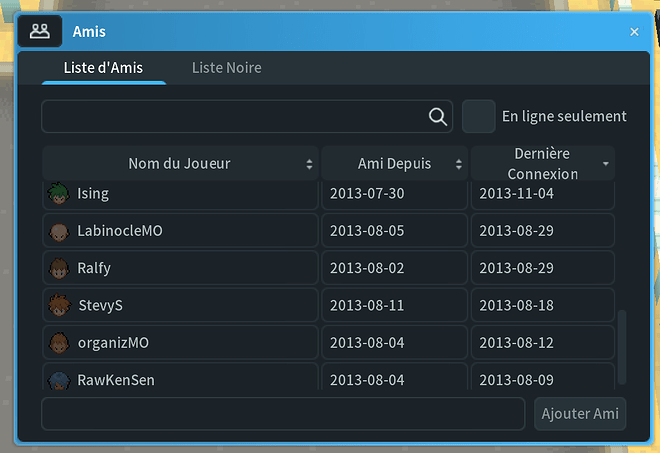Screen dimensions: 660x453
Task: Select the player name RawKenSen
Action: (116, 380)
